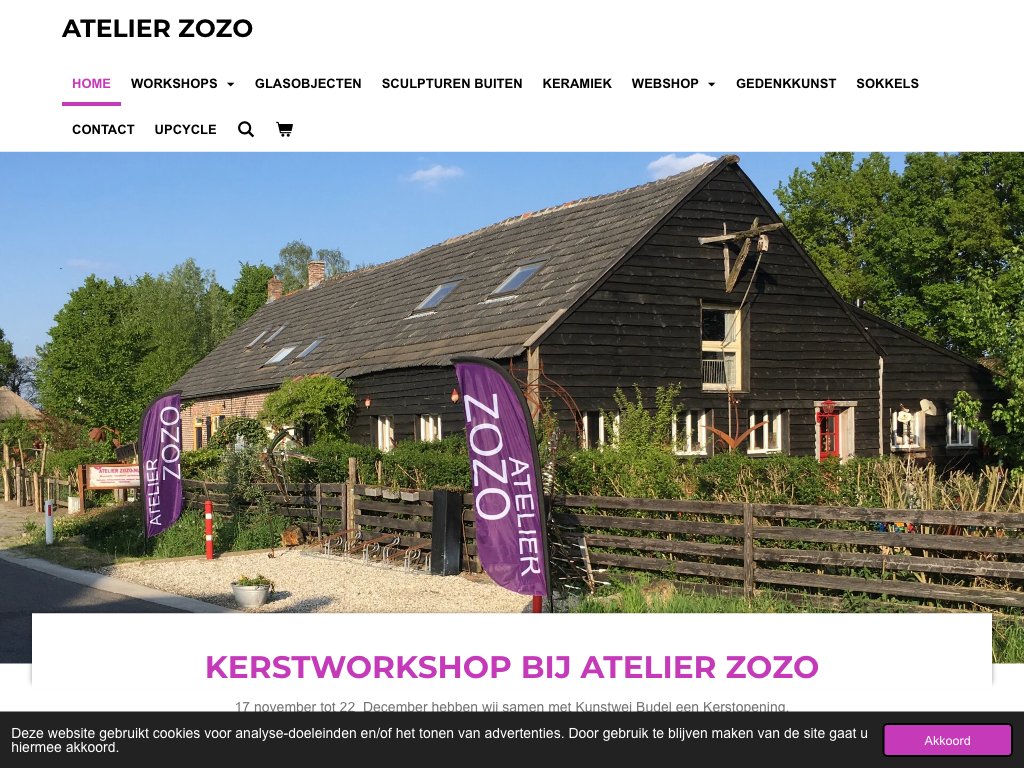Open the Contact page
Screen dimensions: 1024x768
pos(103,129)
